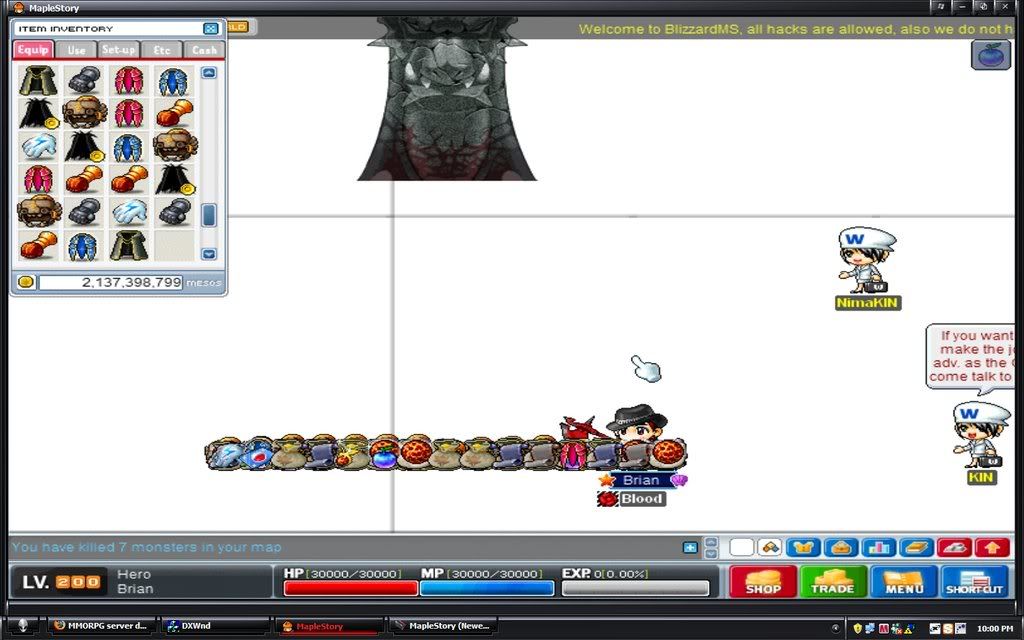
Task: Open the equipment shirt quick button
Action: pos(803,547)
